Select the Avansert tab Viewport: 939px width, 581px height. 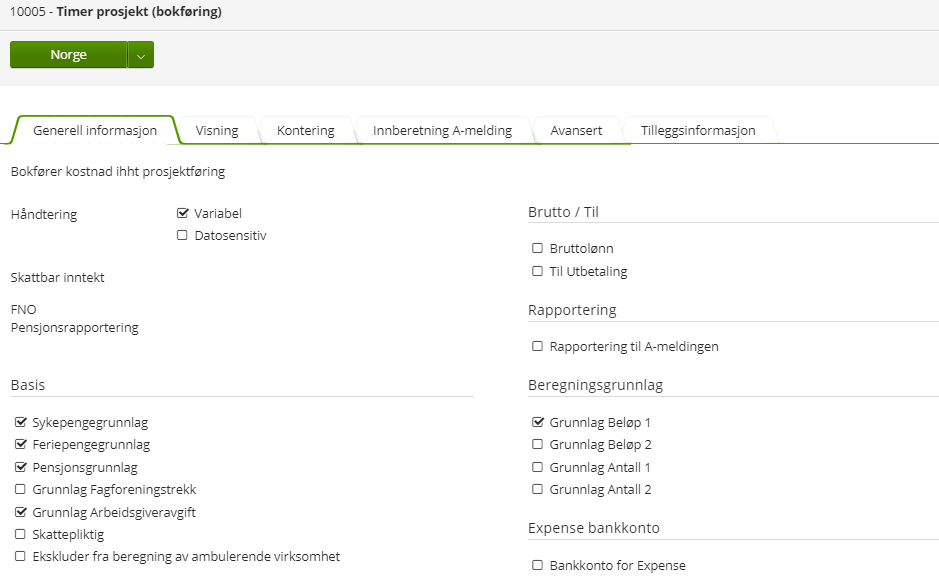point(576,130)
